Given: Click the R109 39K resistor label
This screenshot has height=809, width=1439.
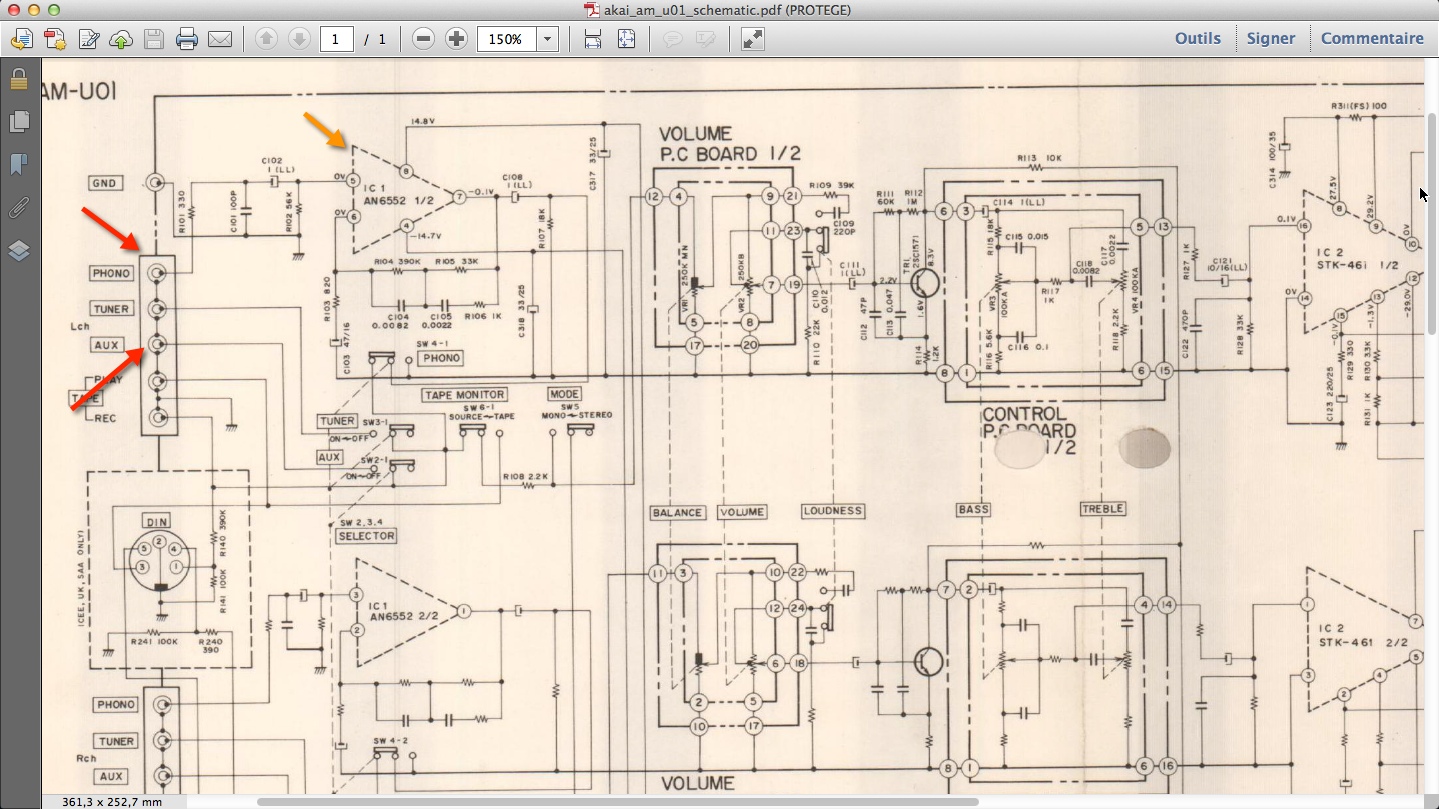Looking at the screenshot, I should point(833,186).
